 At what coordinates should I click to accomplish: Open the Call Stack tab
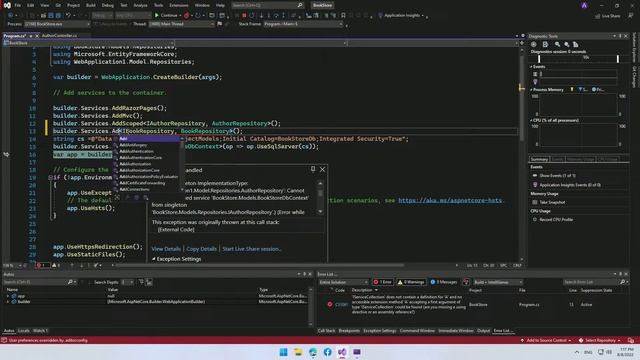(327, 331)
